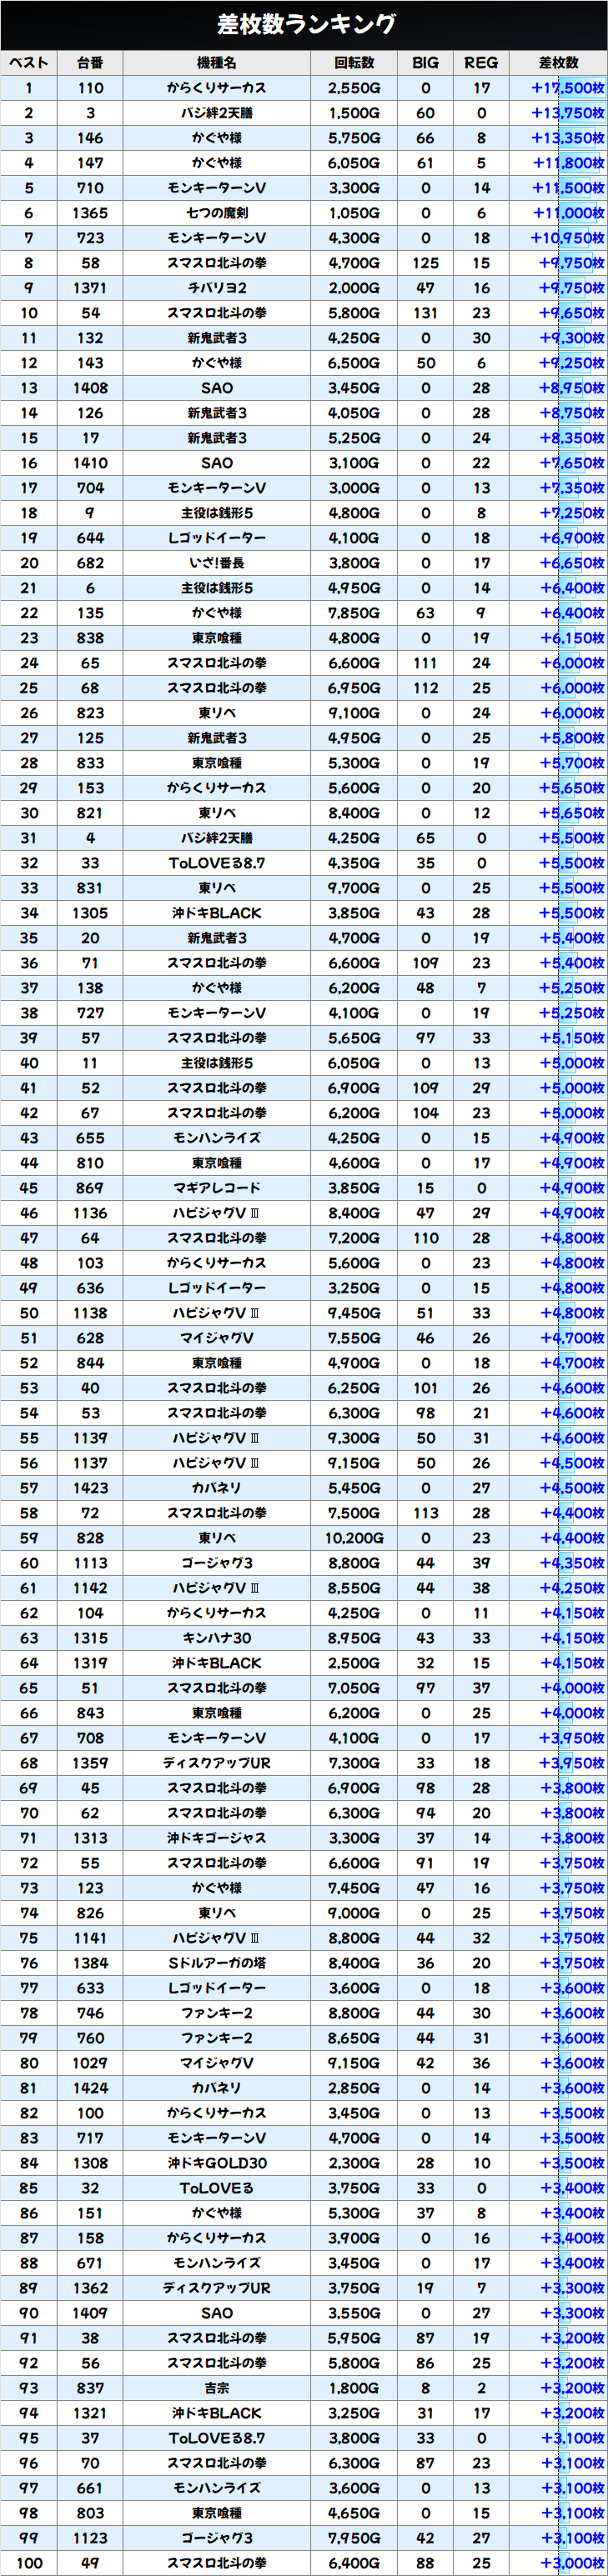The width and height of the screenshot is (608, 2576).
Task: Click the 回転数 column header
Action: [354, 63]
